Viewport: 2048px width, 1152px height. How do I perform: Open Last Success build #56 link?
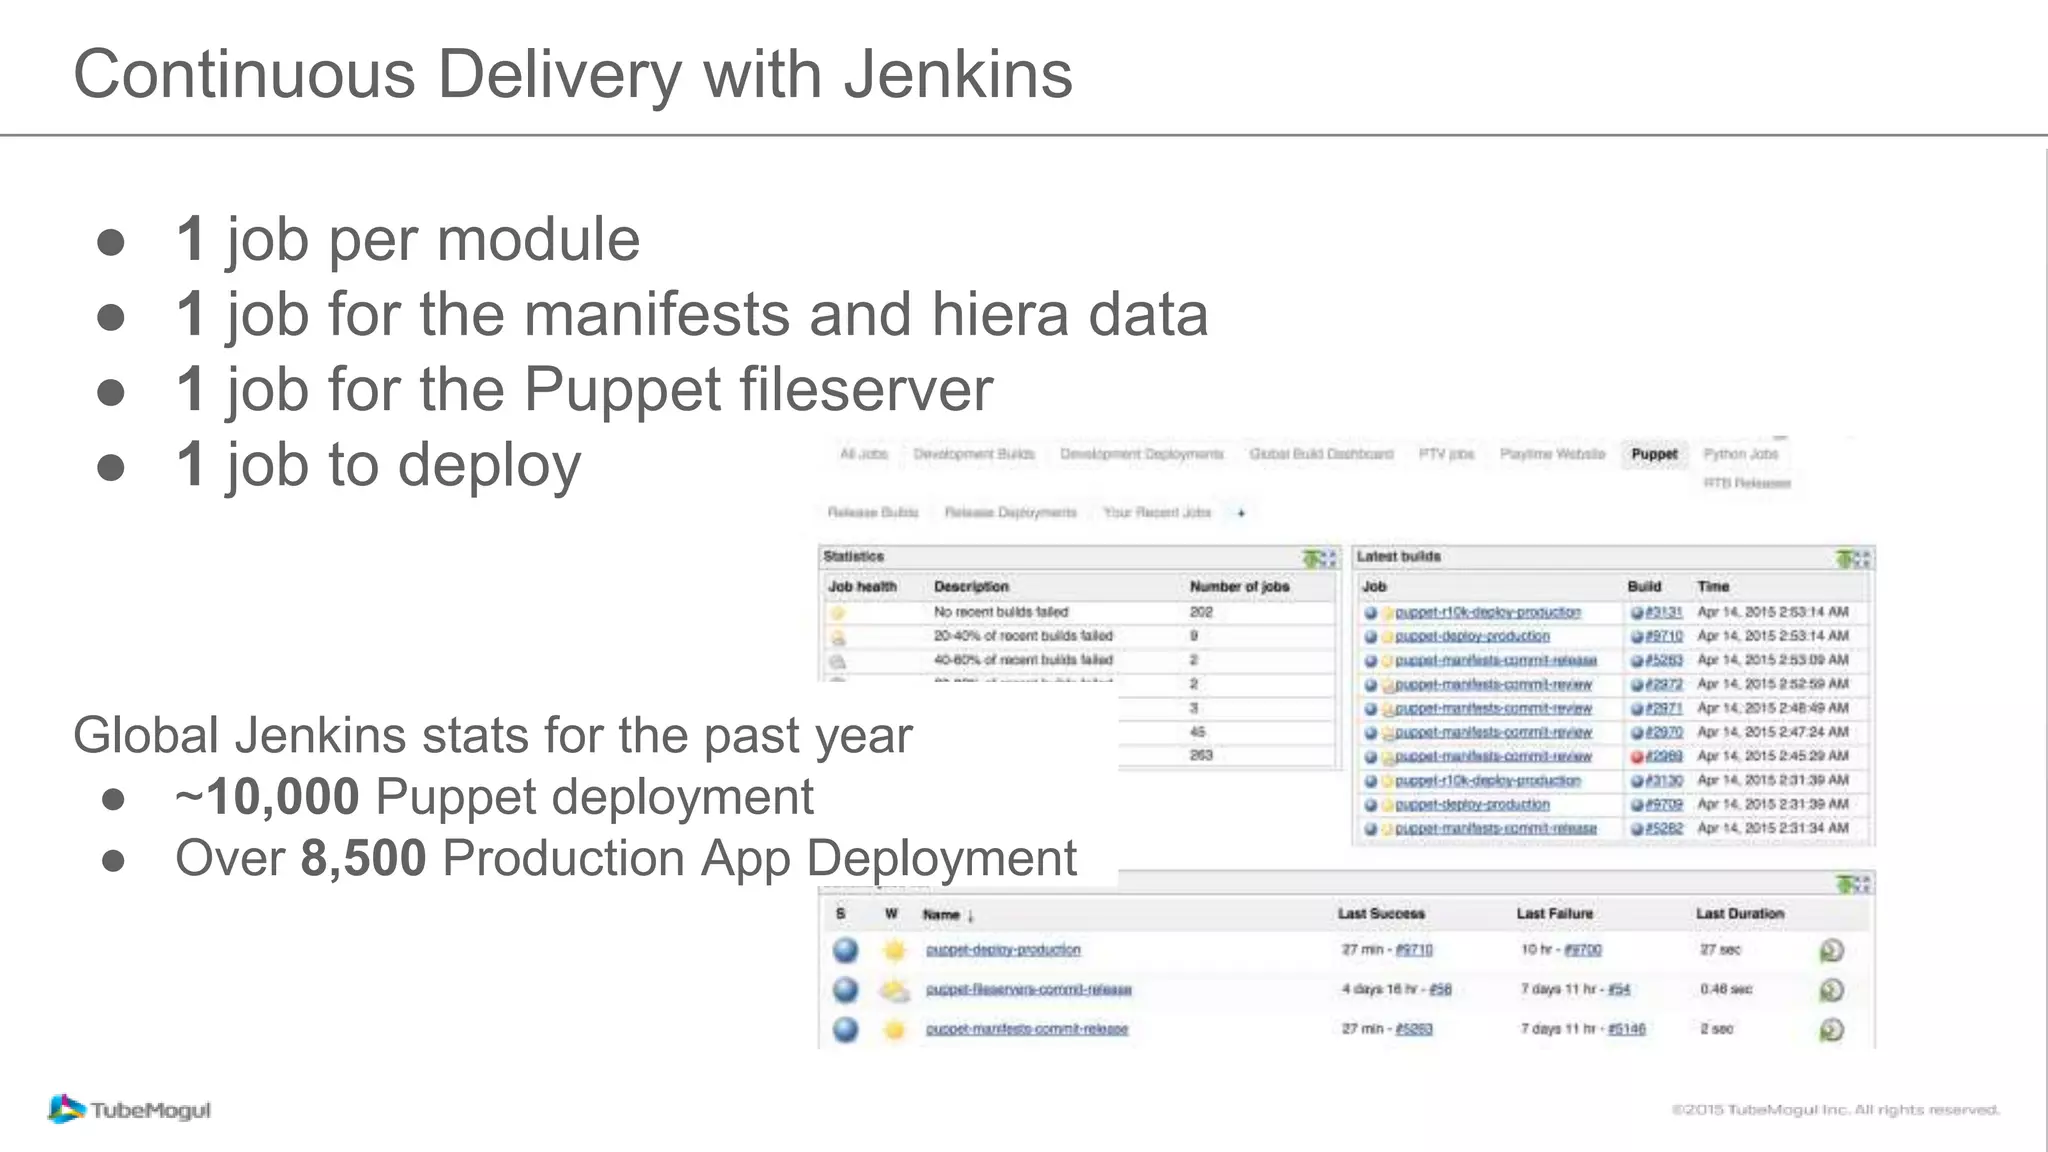click(x=1440, y=990)
